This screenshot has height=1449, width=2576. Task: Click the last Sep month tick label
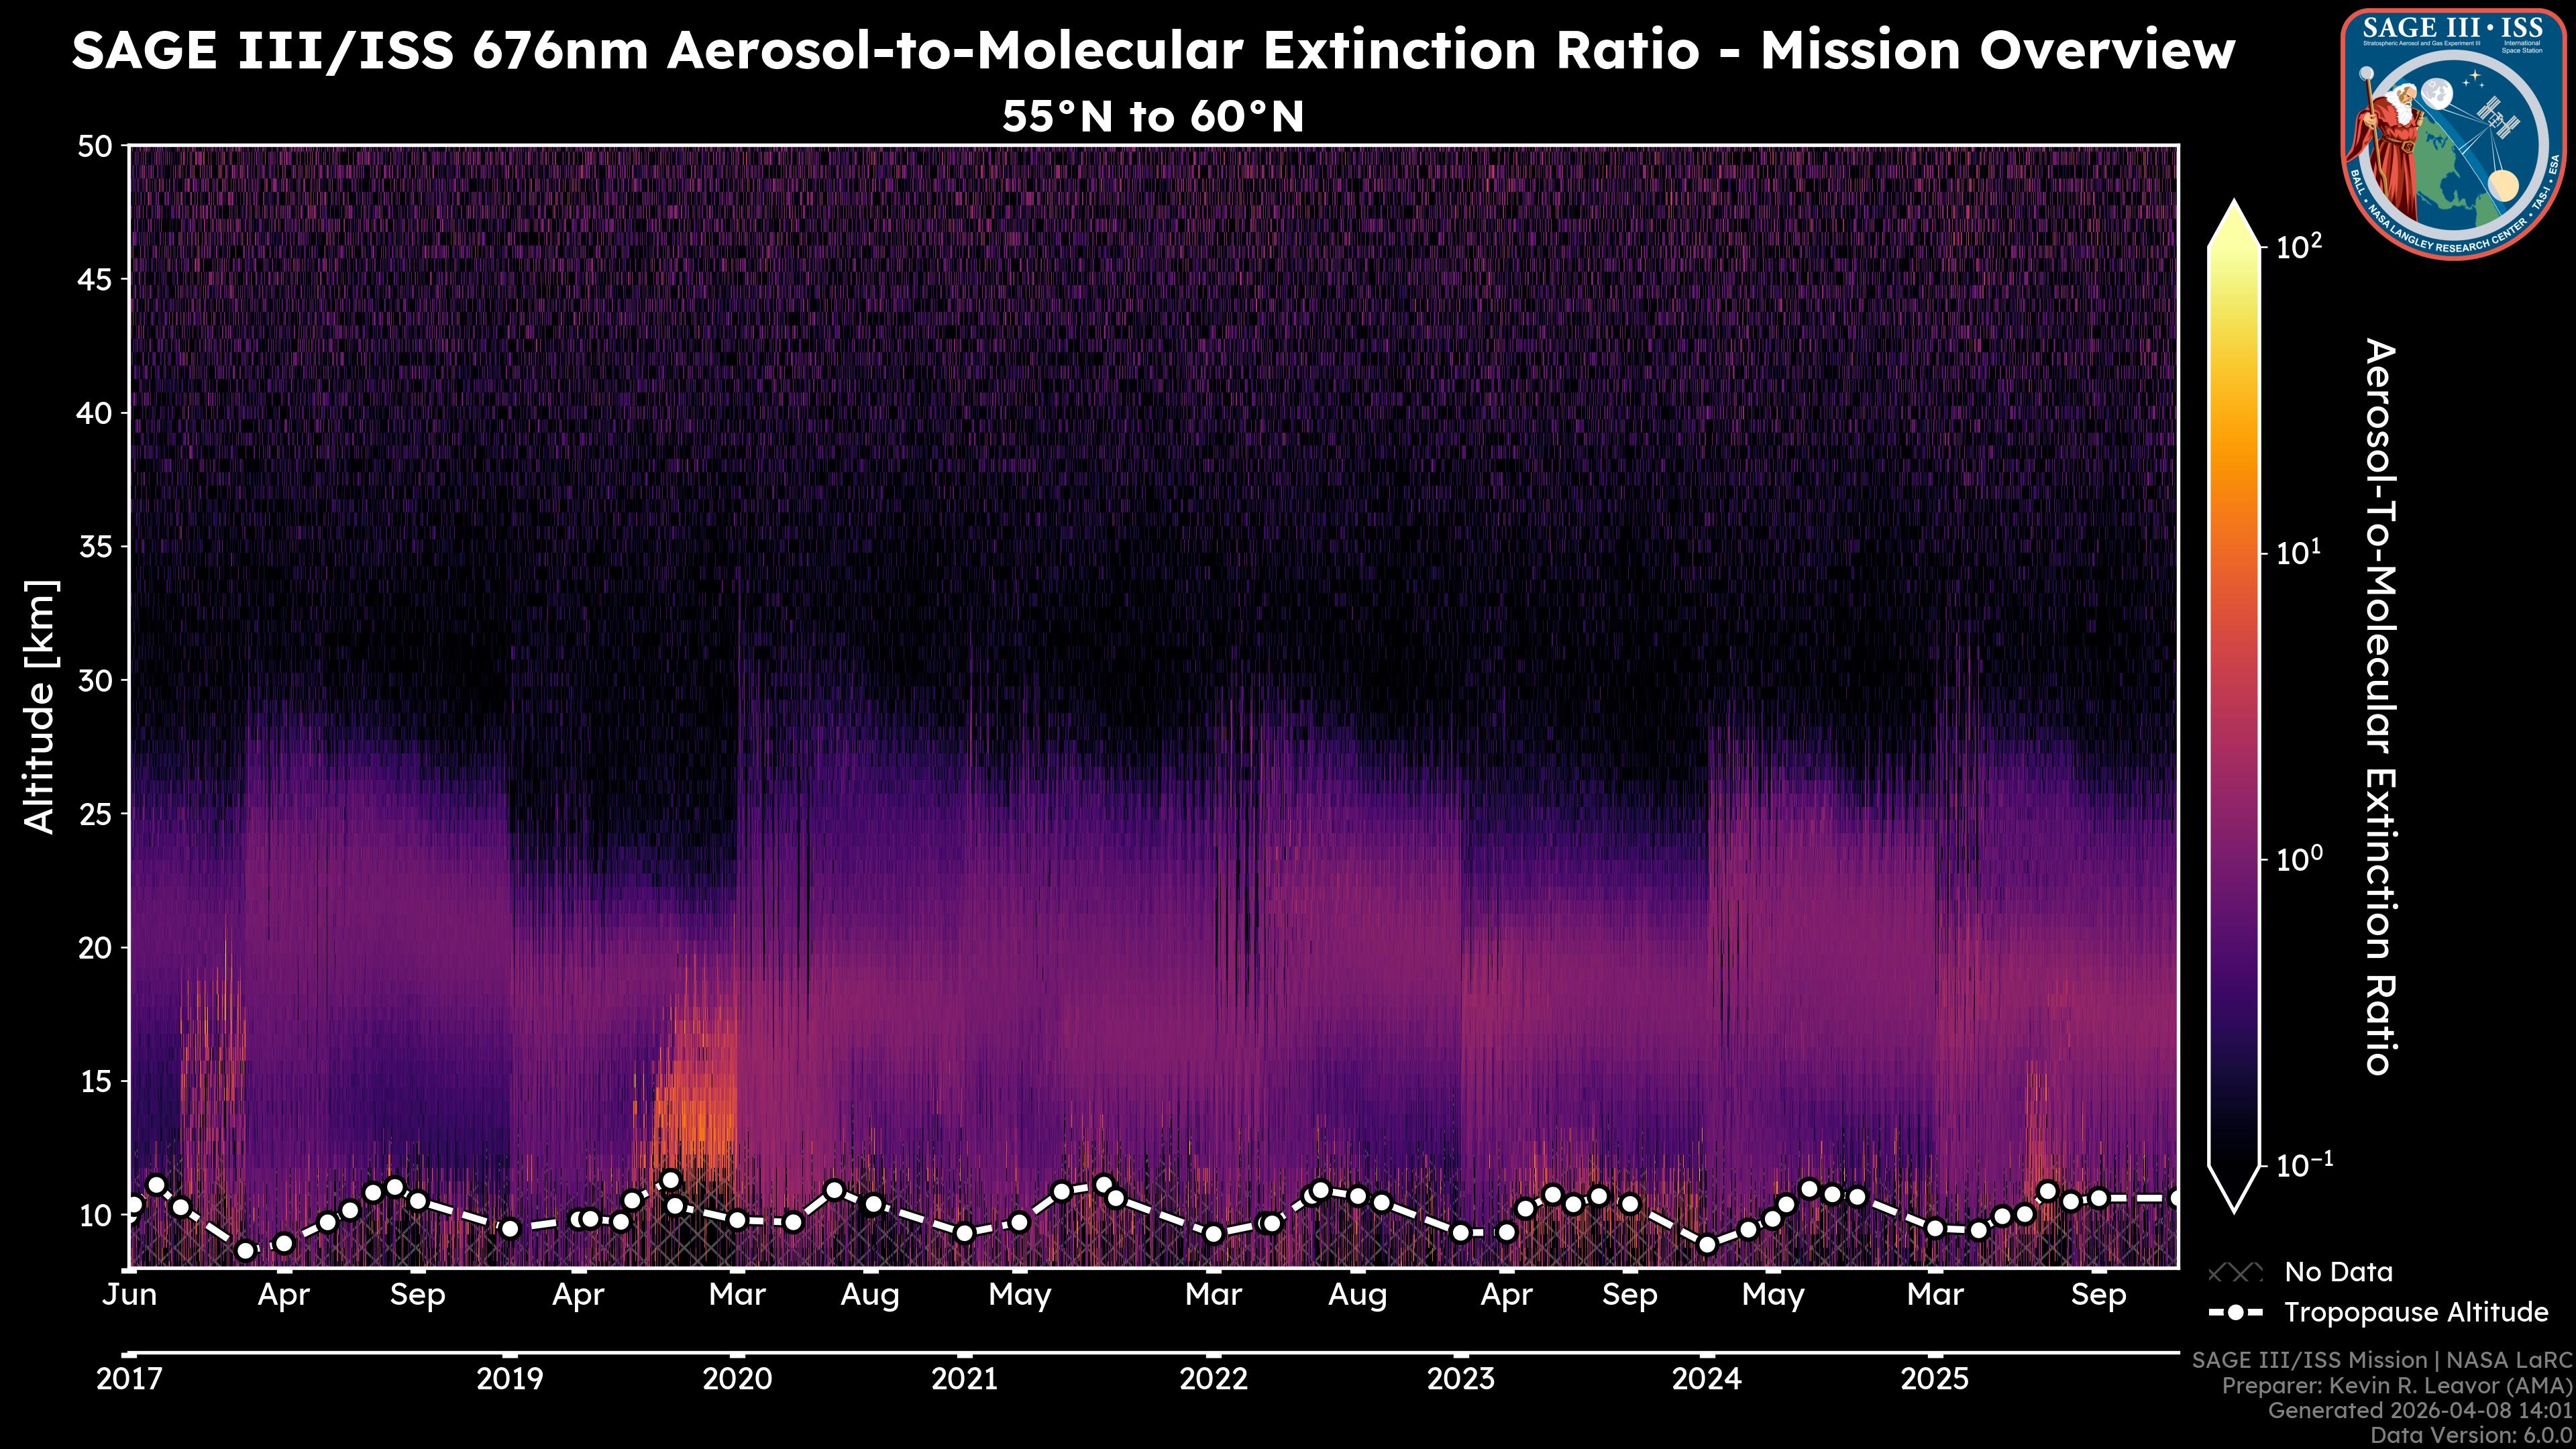pos(2098,1295)
